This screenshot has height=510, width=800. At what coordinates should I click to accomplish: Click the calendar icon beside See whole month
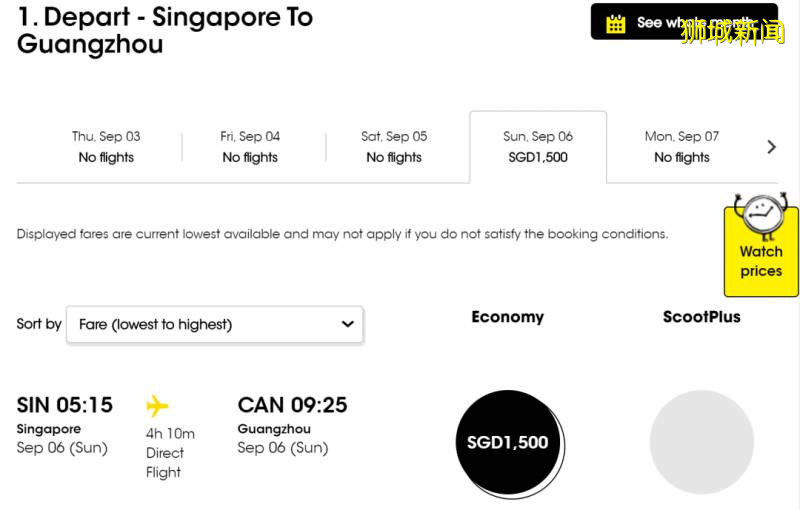pyautogui.click(x=616, y=23)
